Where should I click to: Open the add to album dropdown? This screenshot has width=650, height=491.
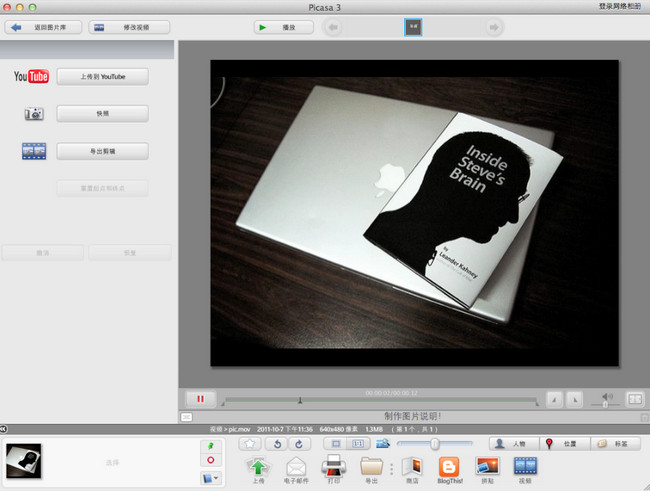tap(211, 478)
